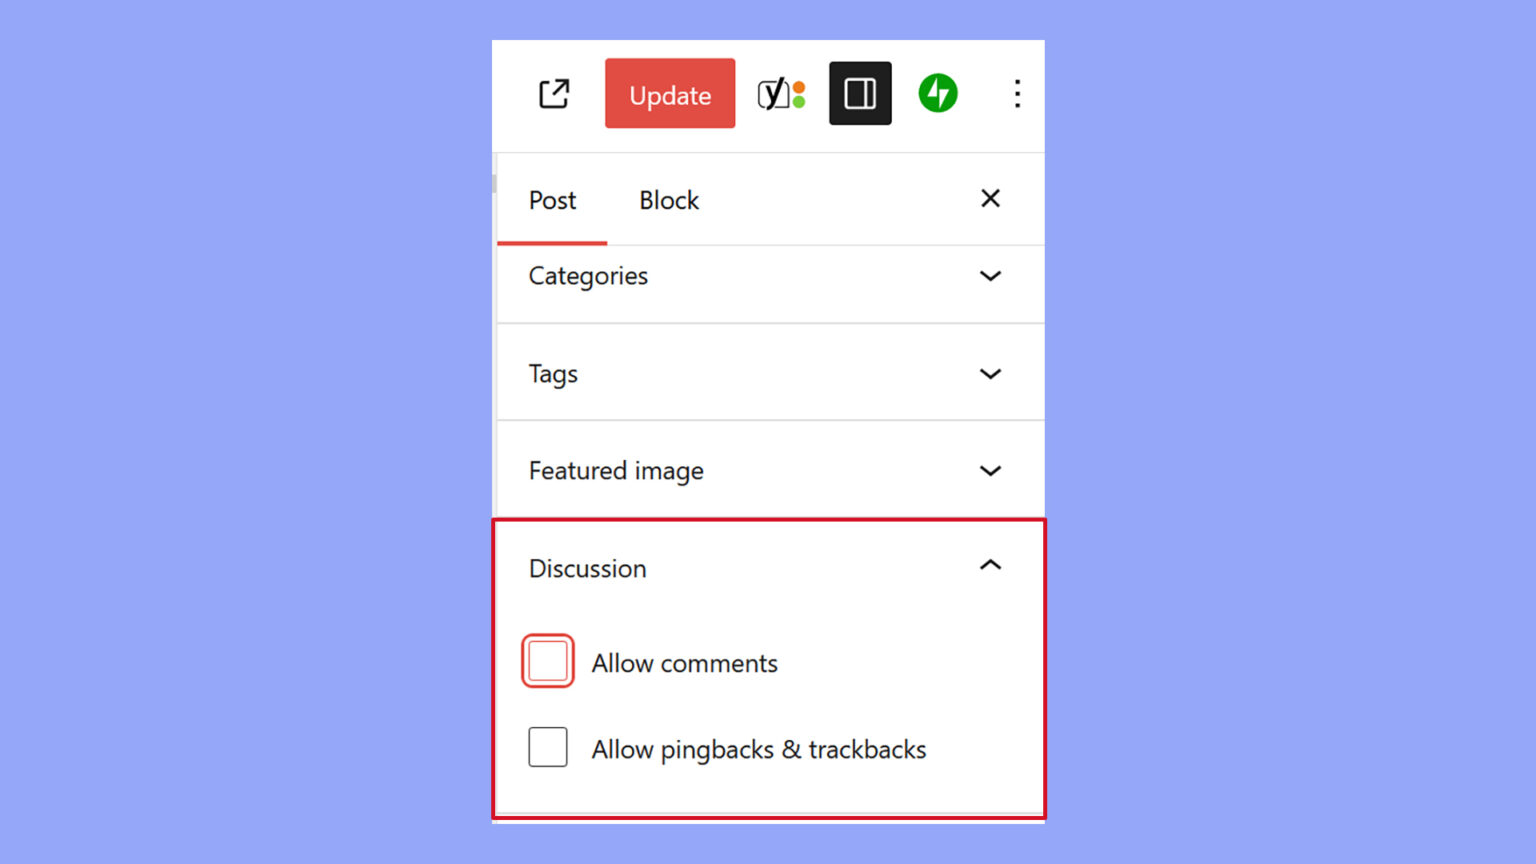Select the Post tab
1536x864 pixels.
point(552,200)
